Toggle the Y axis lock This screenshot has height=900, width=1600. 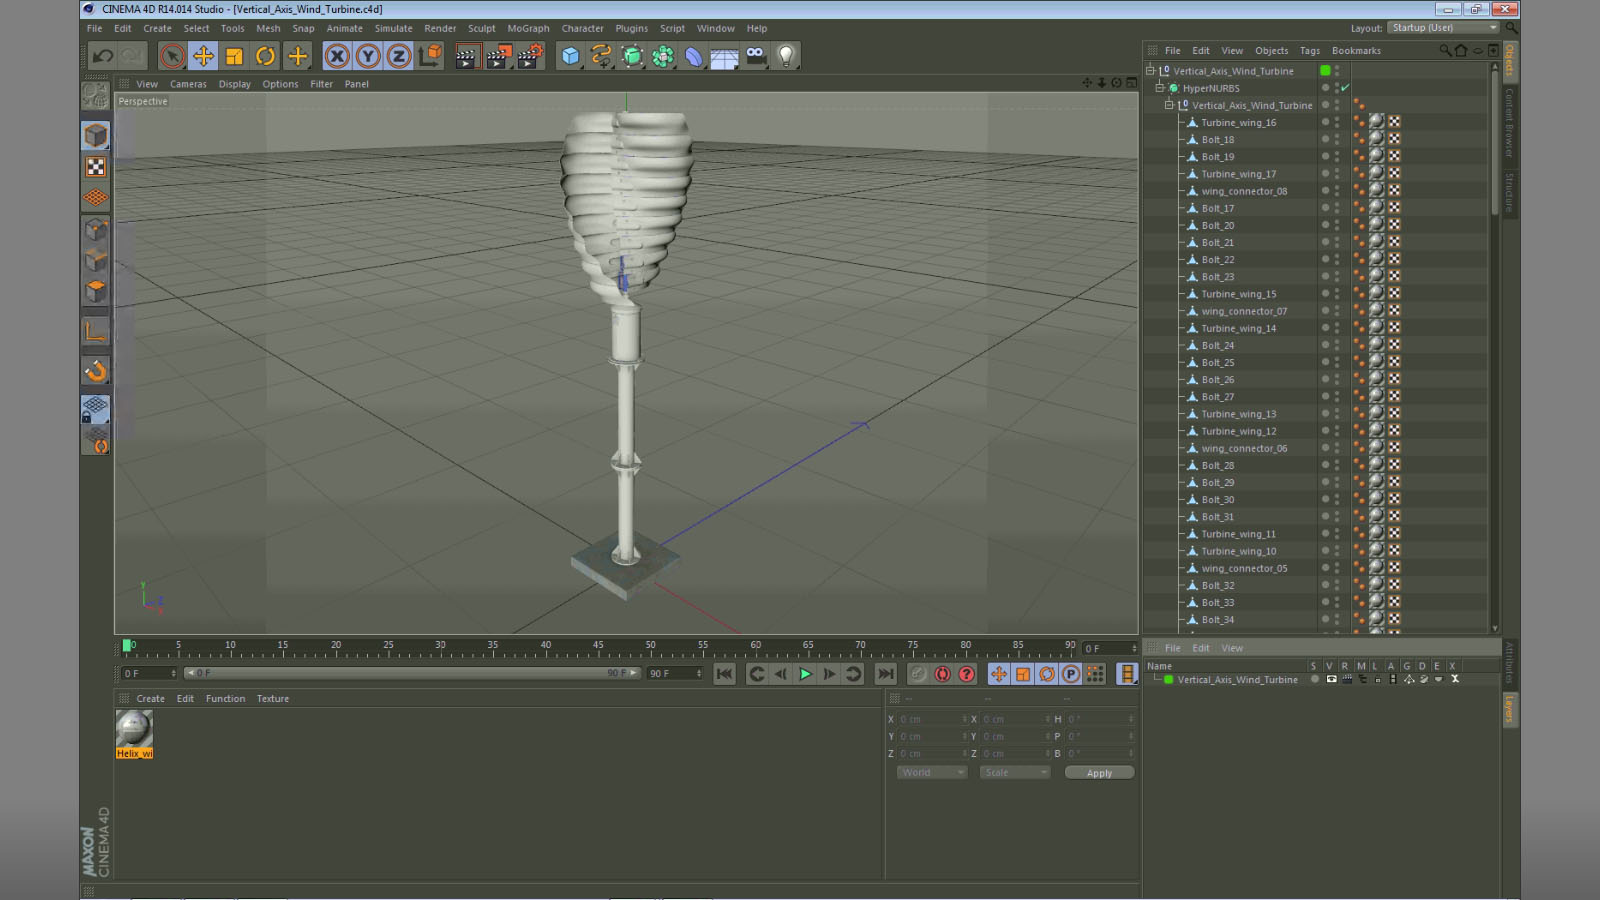point(368,56)
